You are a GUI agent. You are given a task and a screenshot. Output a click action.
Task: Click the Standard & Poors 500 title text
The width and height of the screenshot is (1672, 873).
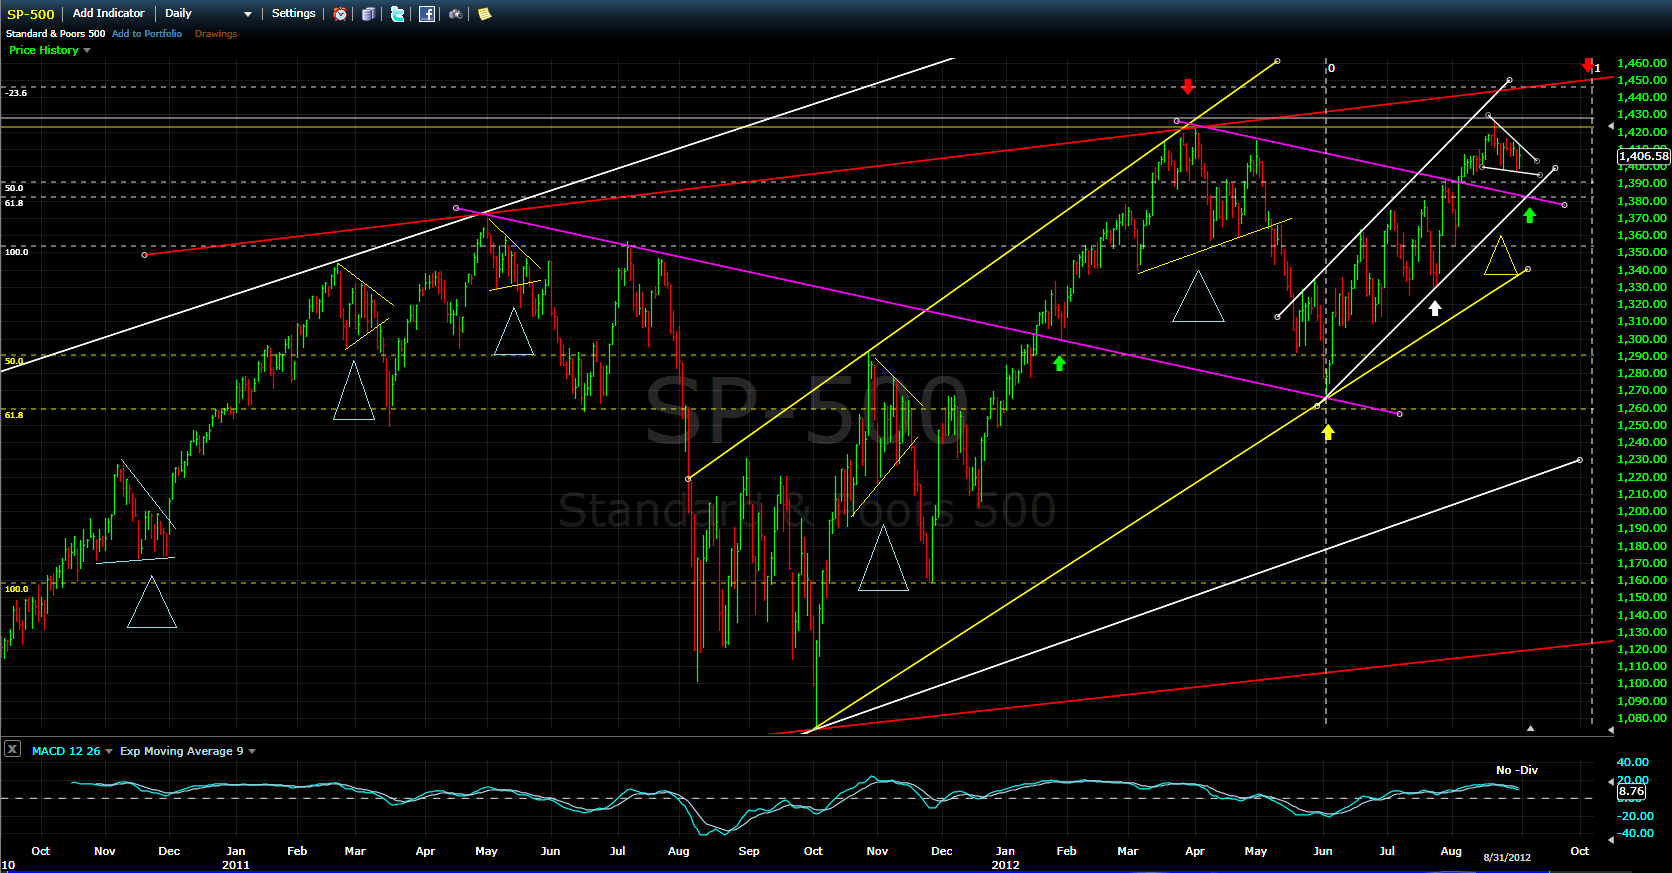coord(55,34)
